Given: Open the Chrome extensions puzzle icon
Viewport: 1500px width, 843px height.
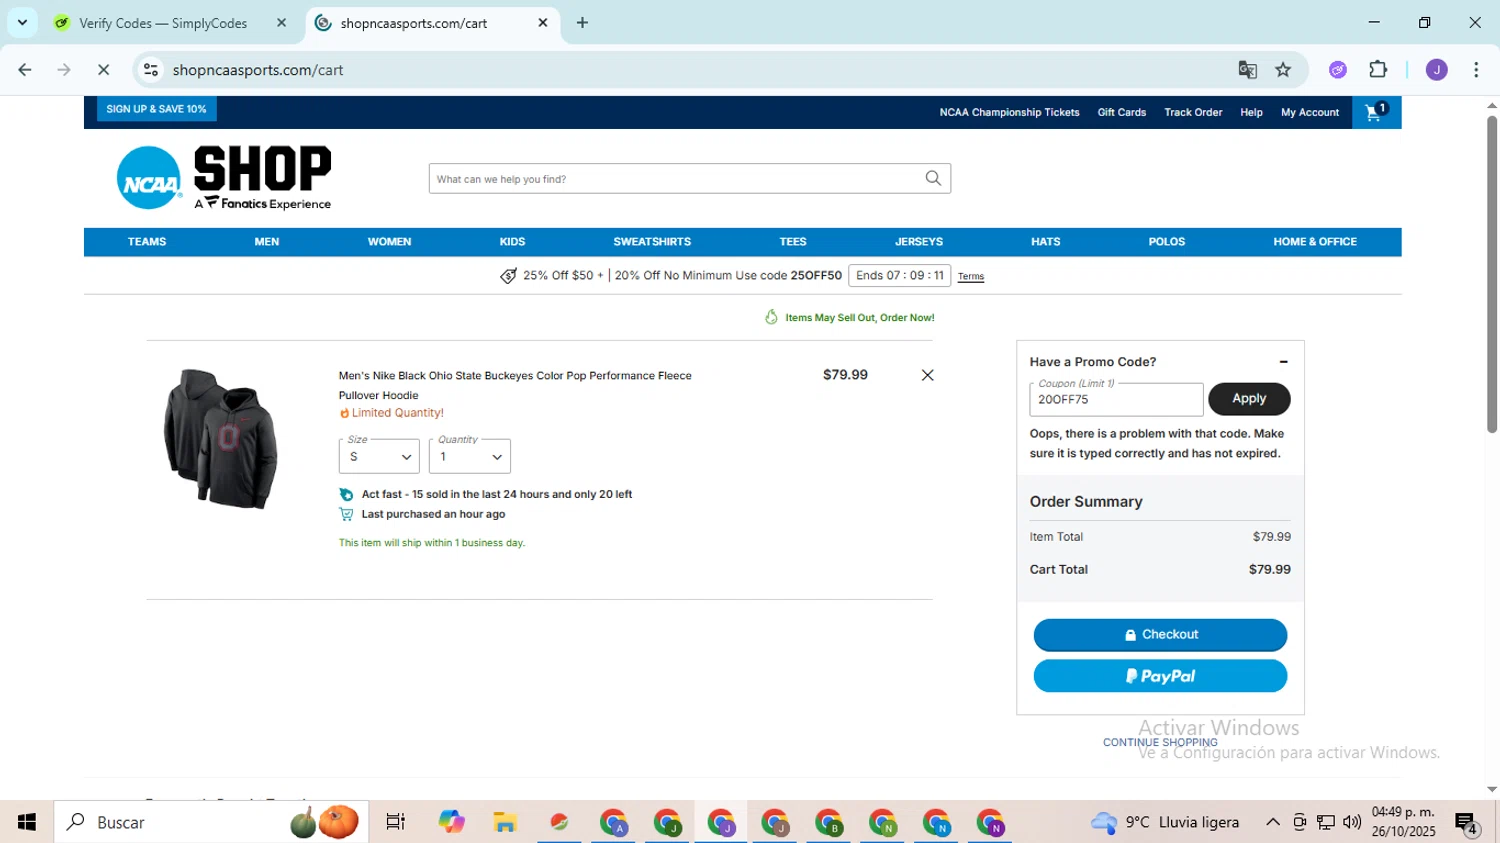Looking at the screenshot, I should [1378, 70].
